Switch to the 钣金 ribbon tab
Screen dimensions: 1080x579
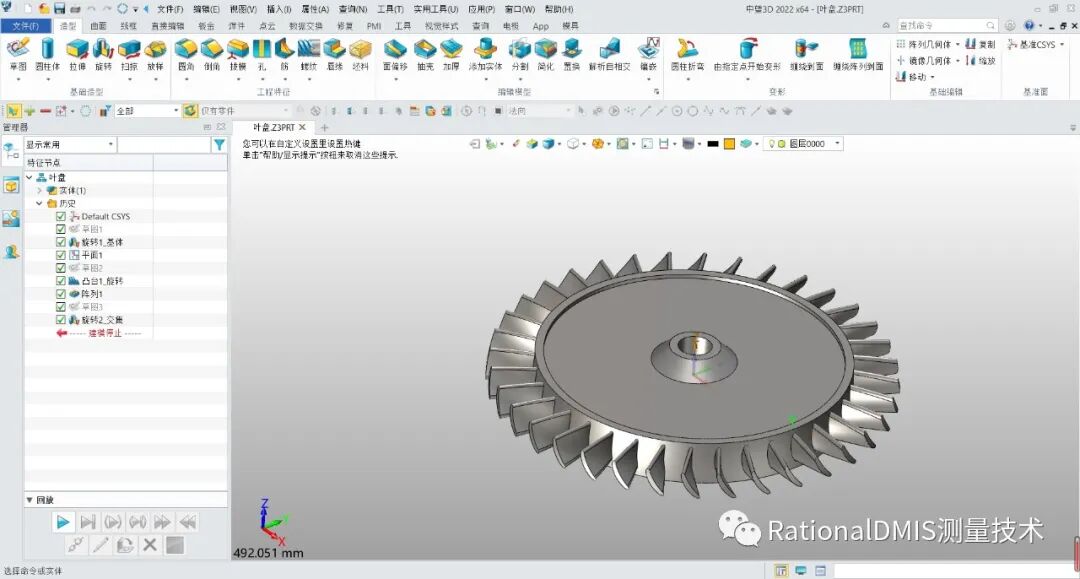[x=206, y=25]
